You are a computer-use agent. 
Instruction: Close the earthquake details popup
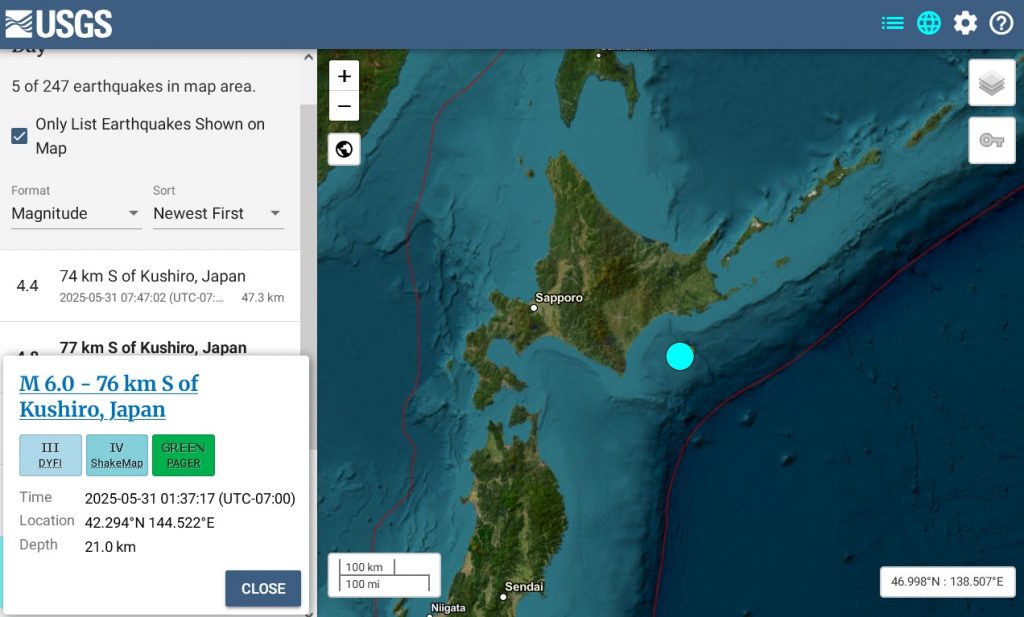pyautogui.click(x=263, y=588)
